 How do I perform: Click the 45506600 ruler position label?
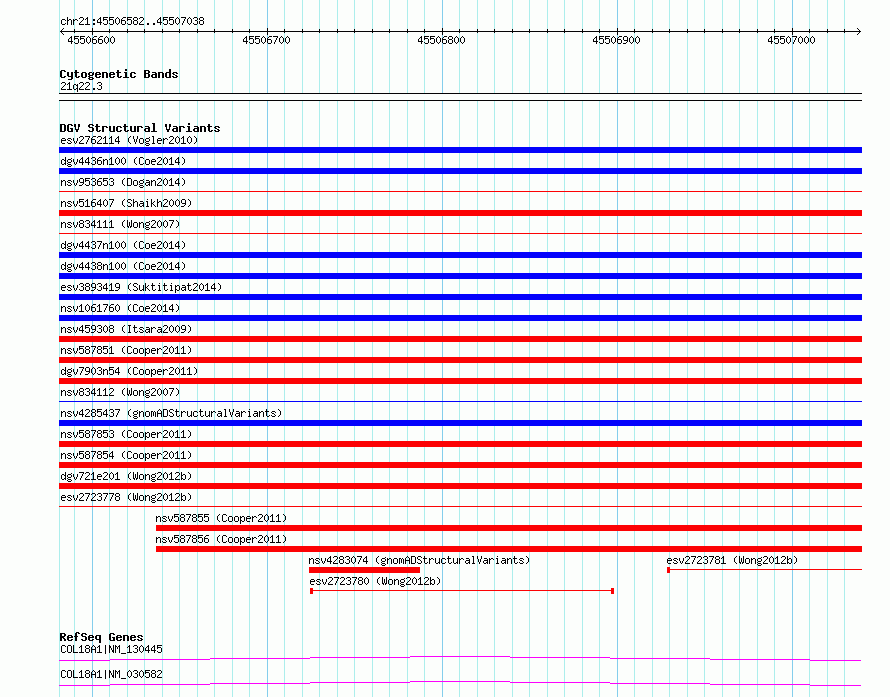coord(91,40)
